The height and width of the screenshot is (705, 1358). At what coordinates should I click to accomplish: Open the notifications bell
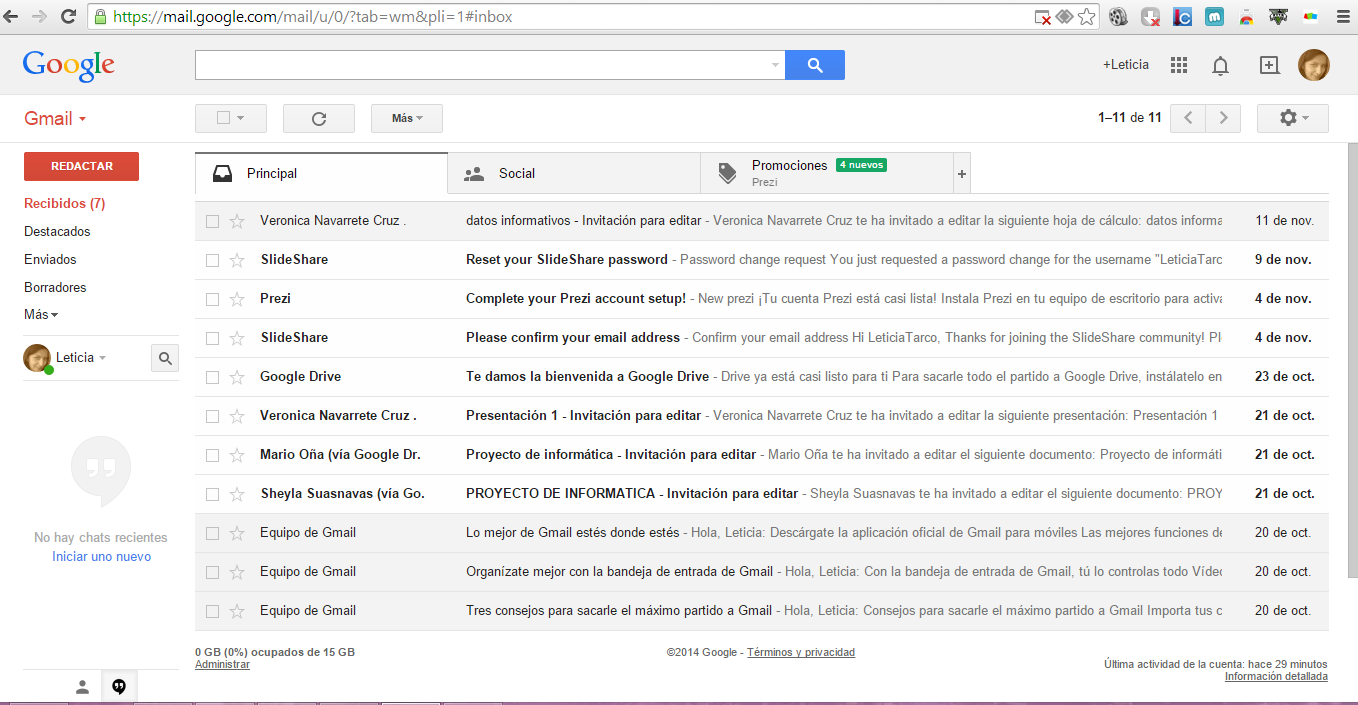click(1220, 64)
